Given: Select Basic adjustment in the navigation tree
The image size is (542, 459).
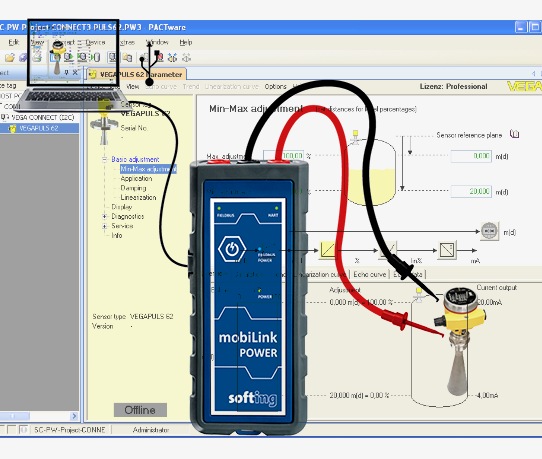Looking at the screenshot, I should tap(135, 159).
